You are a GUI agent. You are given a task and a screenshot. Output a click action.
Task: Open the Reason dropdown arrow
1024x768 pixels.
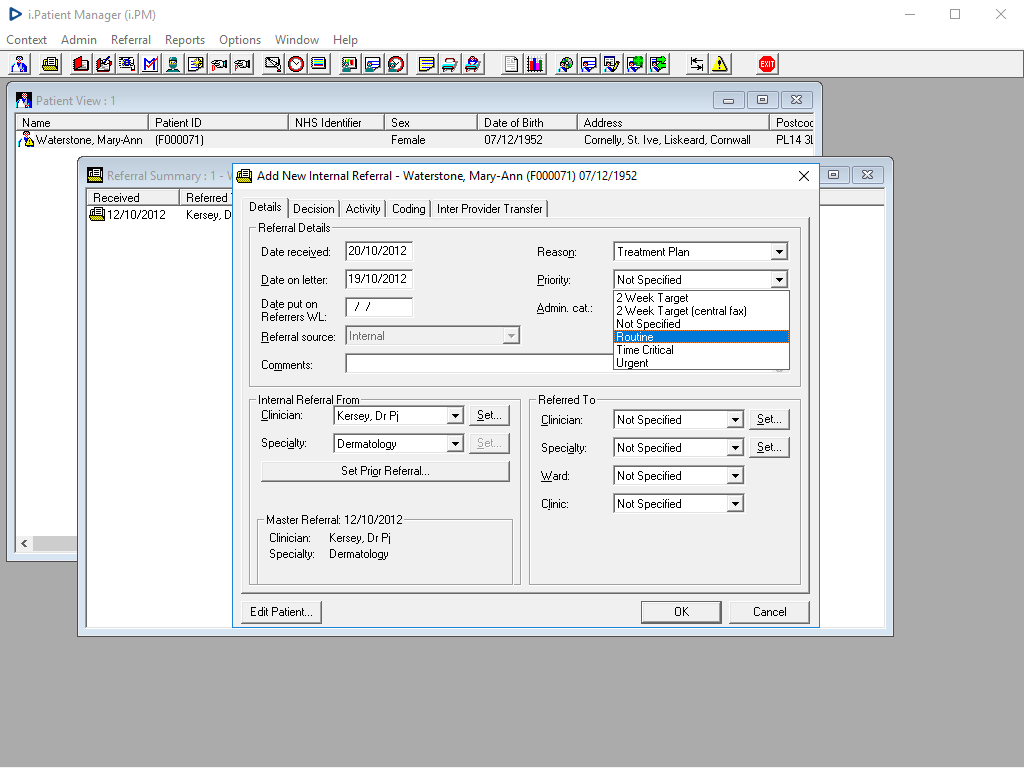[778, 252]
